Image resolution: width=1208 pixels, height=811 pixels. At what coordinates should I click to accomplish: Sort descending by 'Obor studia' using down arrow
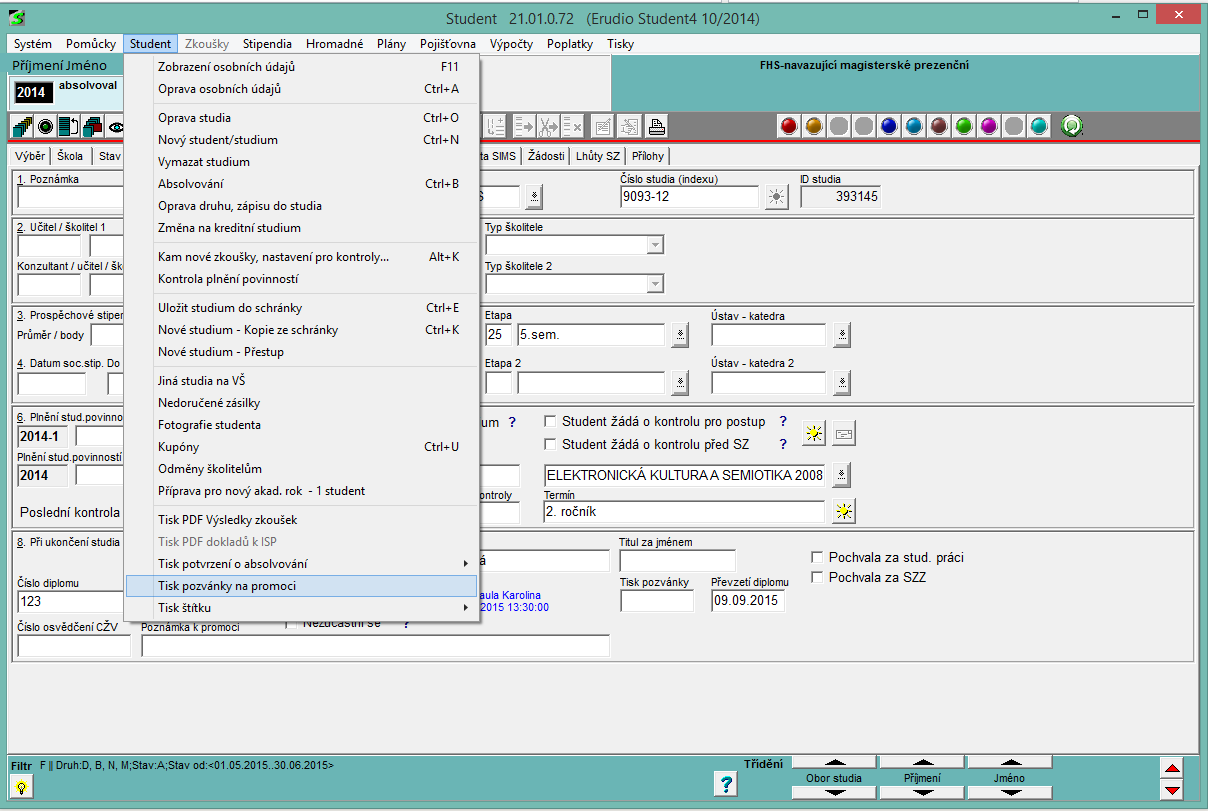point(833,792)
